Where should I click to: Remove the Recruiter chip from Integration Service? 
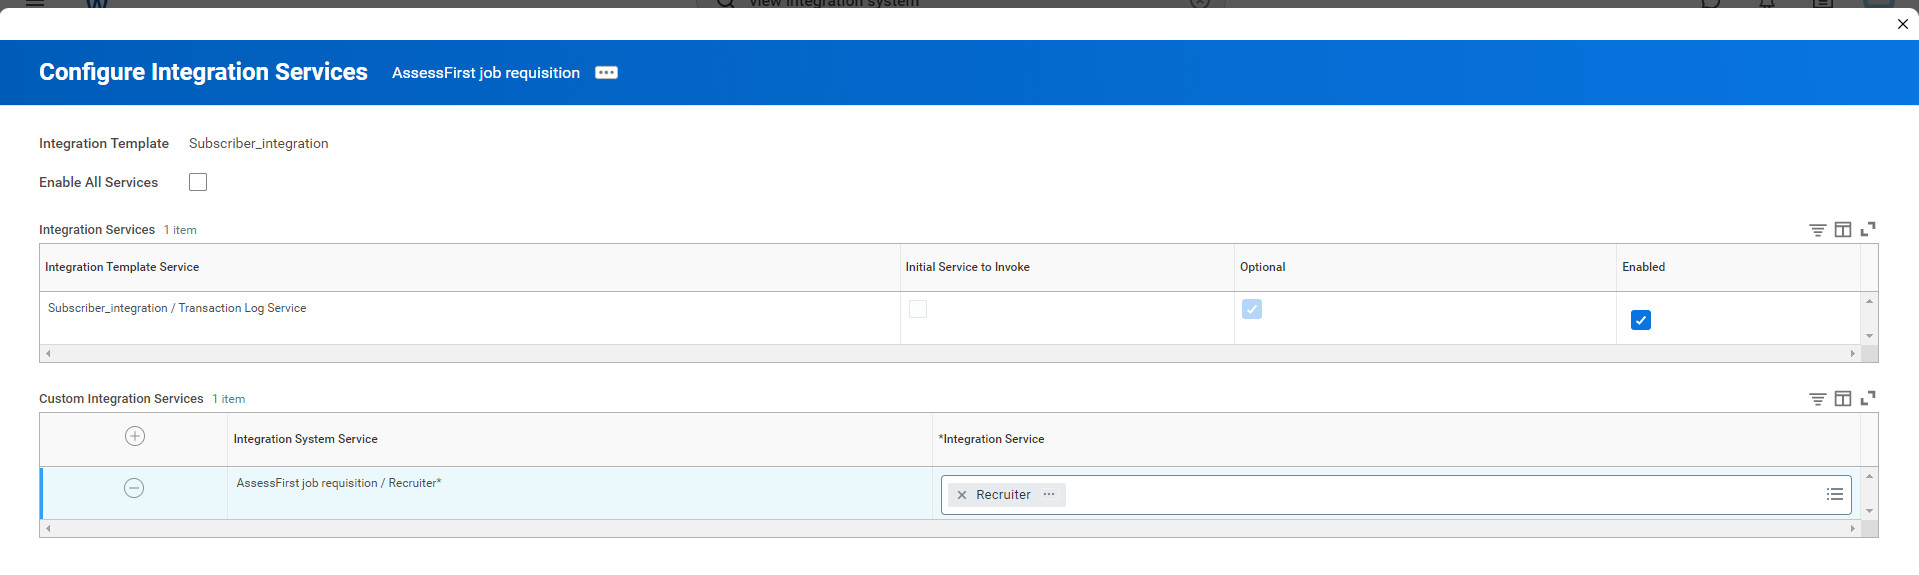[x=962, y=495]
